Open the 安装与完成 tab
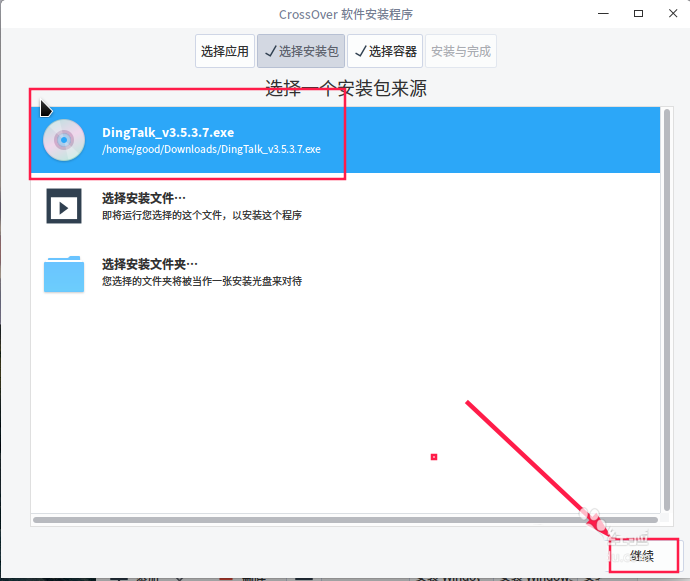The width and height of the screenshot is (690, 581). coord(461,51)
